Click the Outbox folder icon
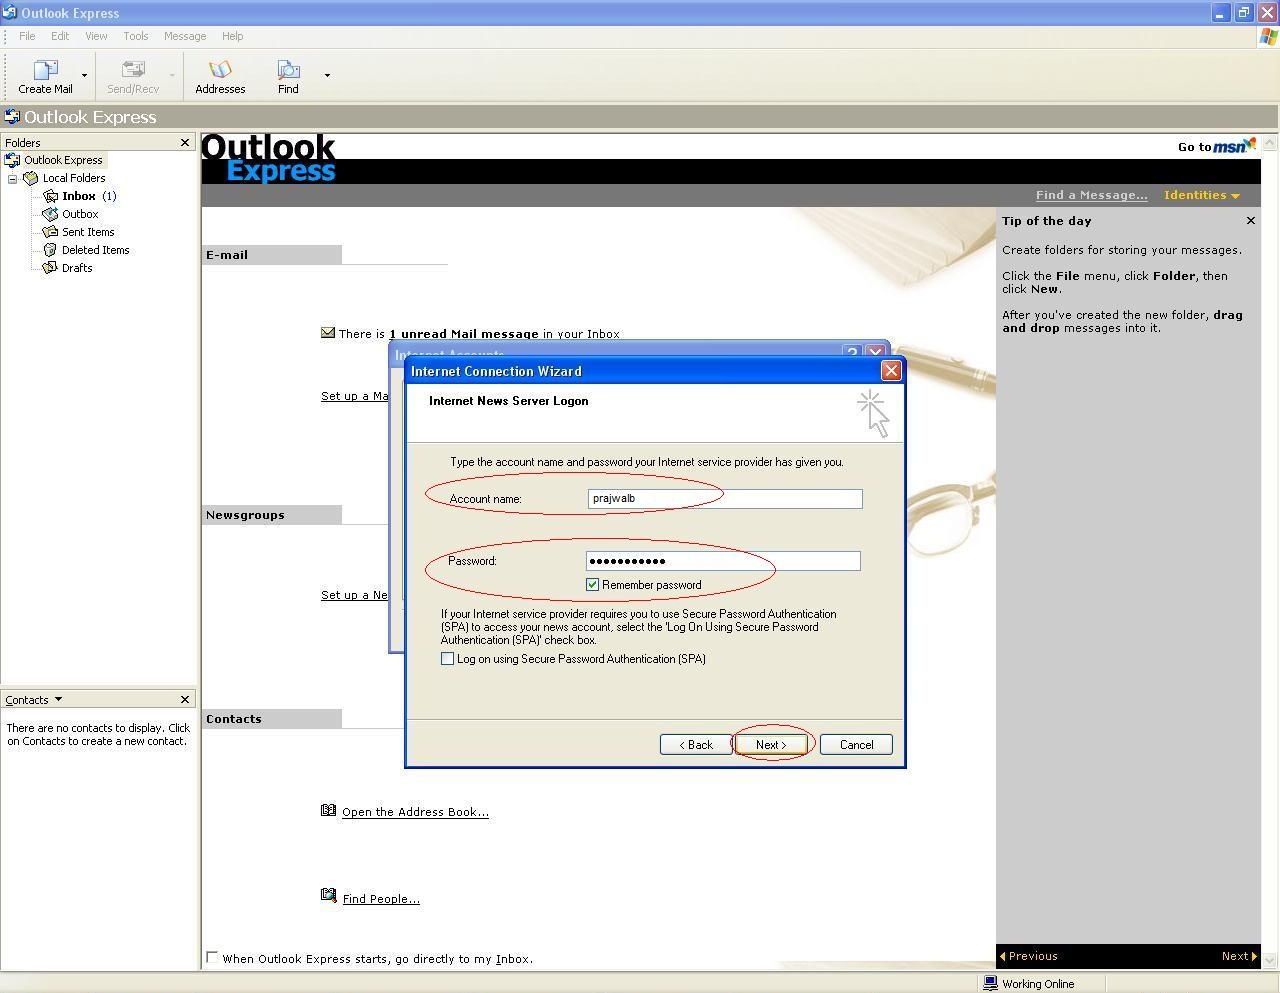The image size is (1280, 993). pos(50,214)
